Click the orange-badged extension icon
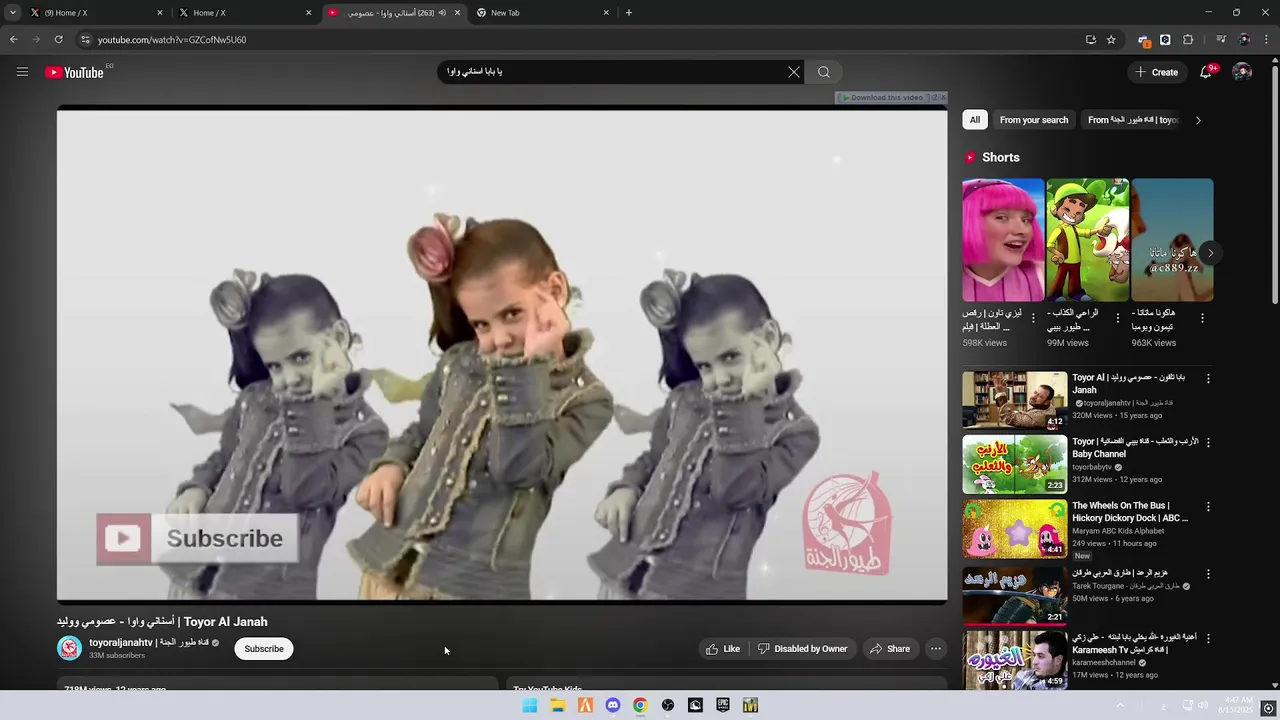This screenshot has height=720, width=1280. point(1143,40)
